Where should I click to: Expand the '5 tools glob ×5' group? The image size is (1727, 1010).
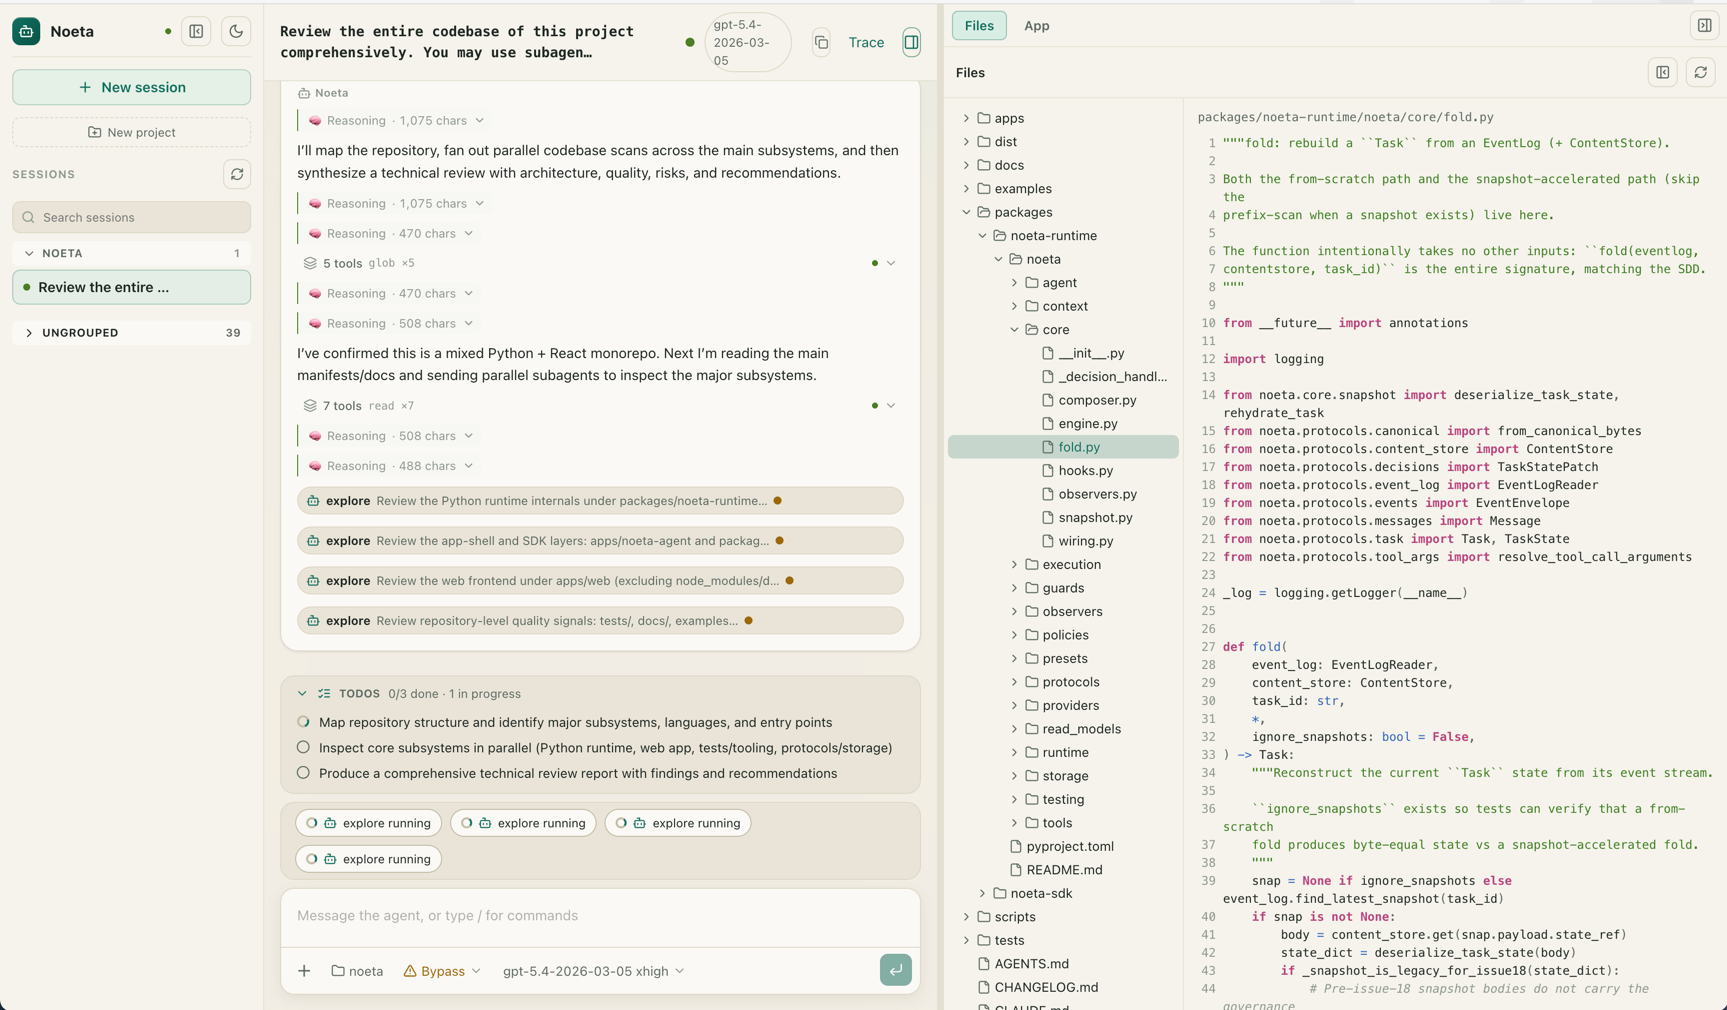(x=598, y=263)
